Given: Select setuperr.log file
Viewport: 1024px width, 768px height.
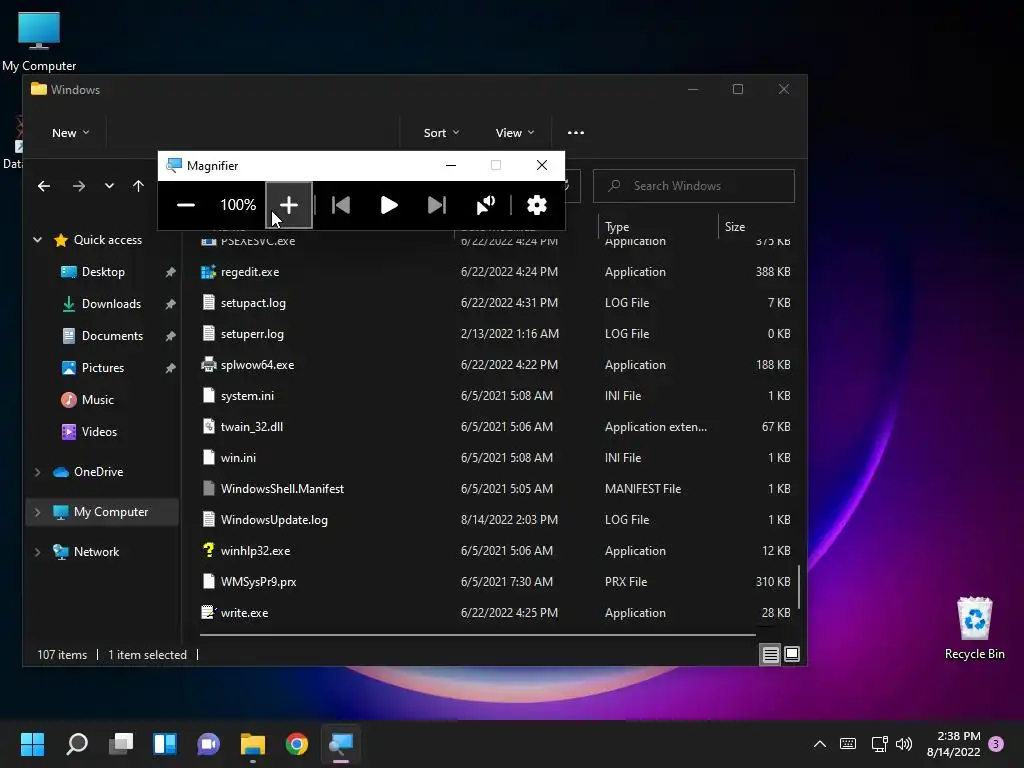Looking at the screenshot, I should pyautogui.click(x=252, y=334).
